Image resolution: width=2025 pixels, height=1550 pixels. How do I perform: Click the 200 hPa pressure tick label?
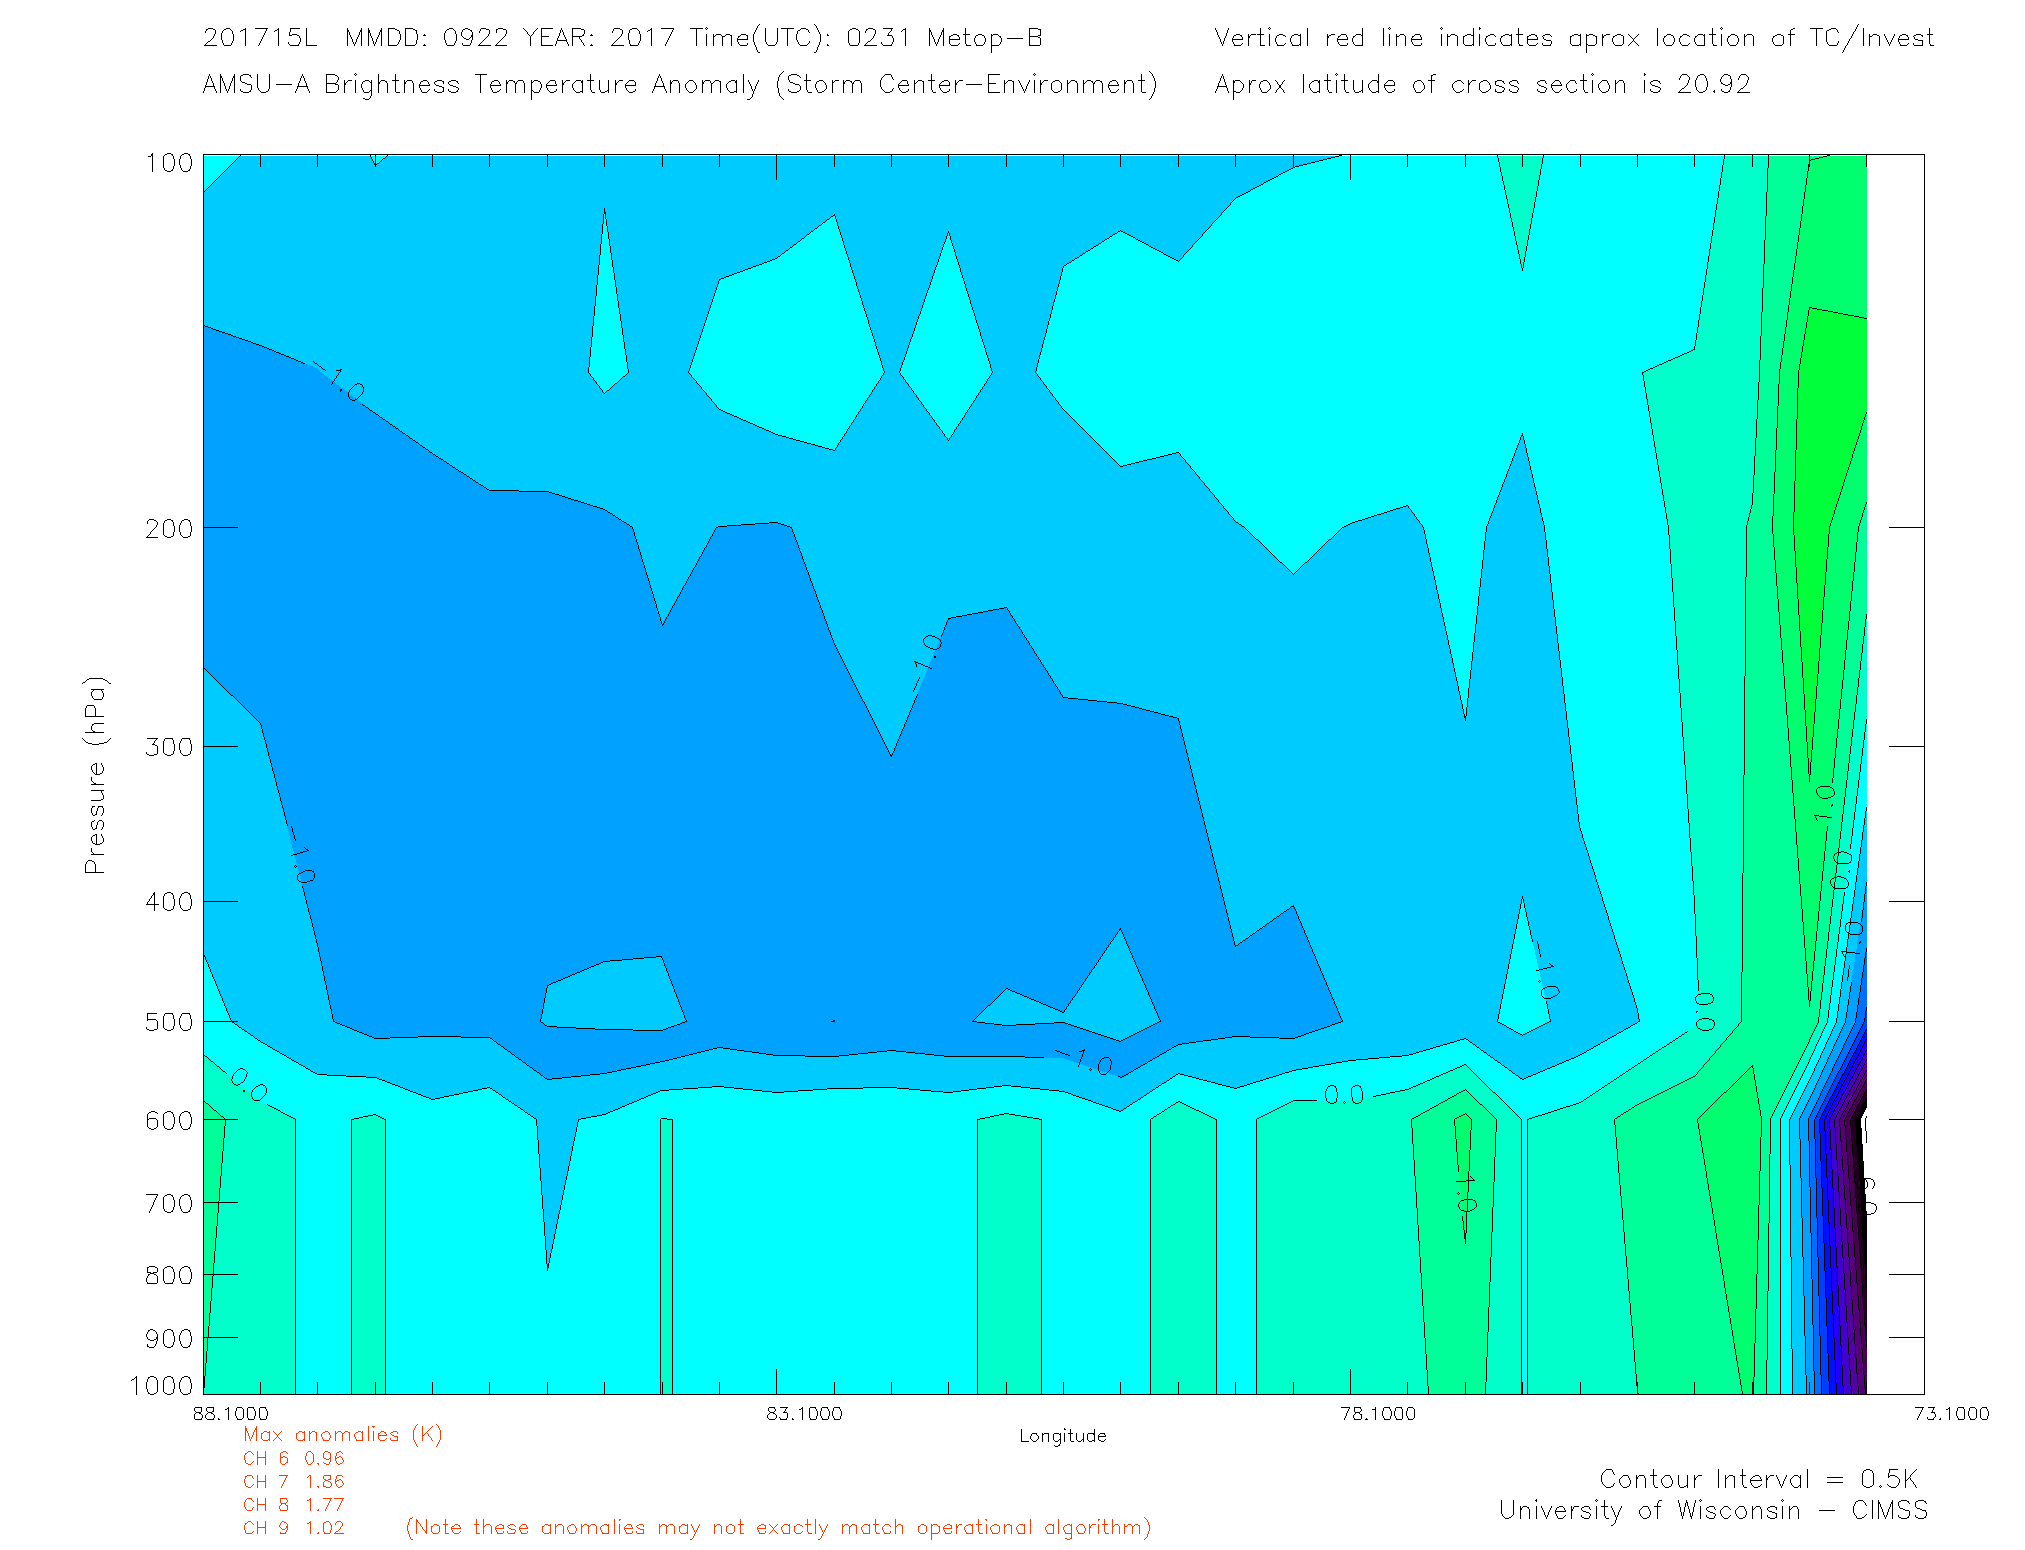pyautogui.click(x=169, y=528)
